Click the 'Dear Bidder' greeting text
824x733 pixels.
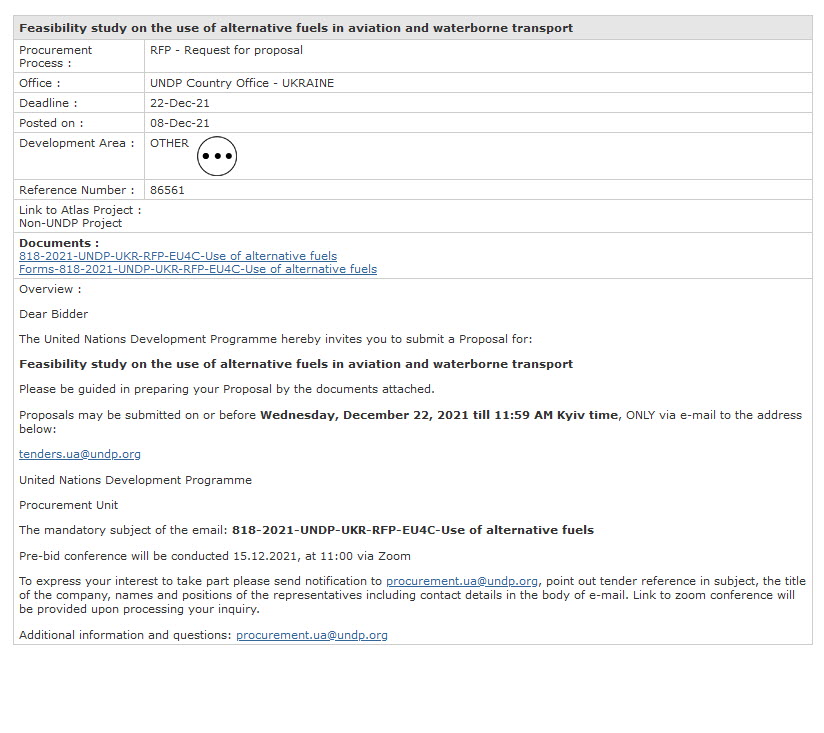point(54,314)
